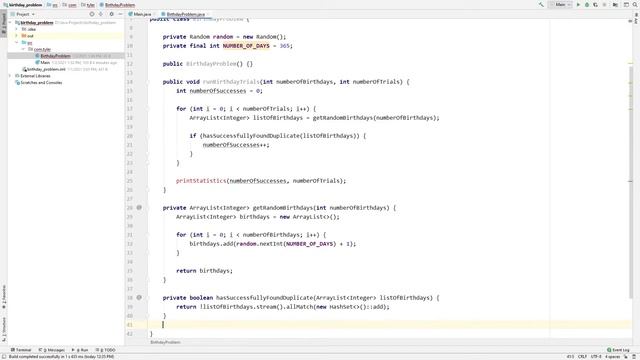Viewport: 640px width, 360px height.
Task: Click NUMBER_OF_DAYS constant on line 10
Action: 246,46
